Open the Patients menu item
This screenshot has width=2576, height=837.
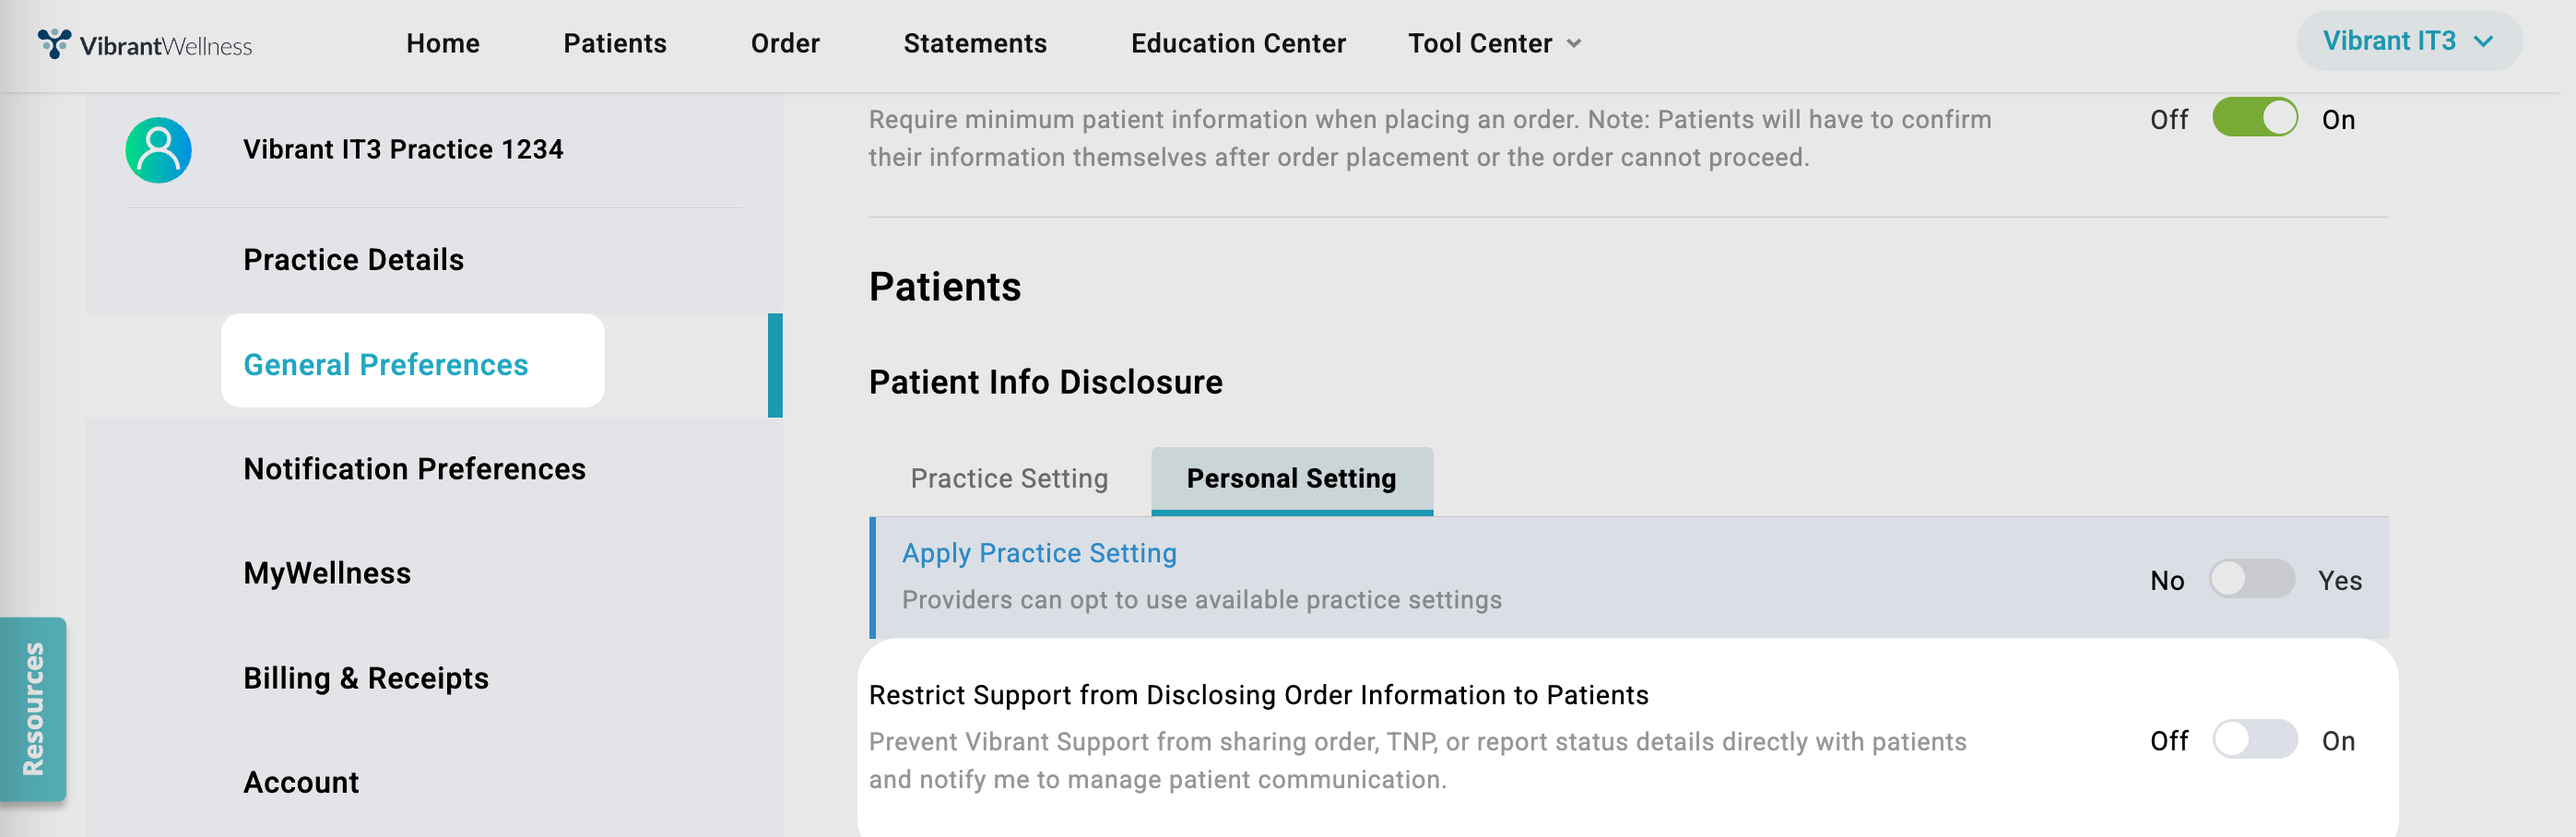[x=615, y=44]
